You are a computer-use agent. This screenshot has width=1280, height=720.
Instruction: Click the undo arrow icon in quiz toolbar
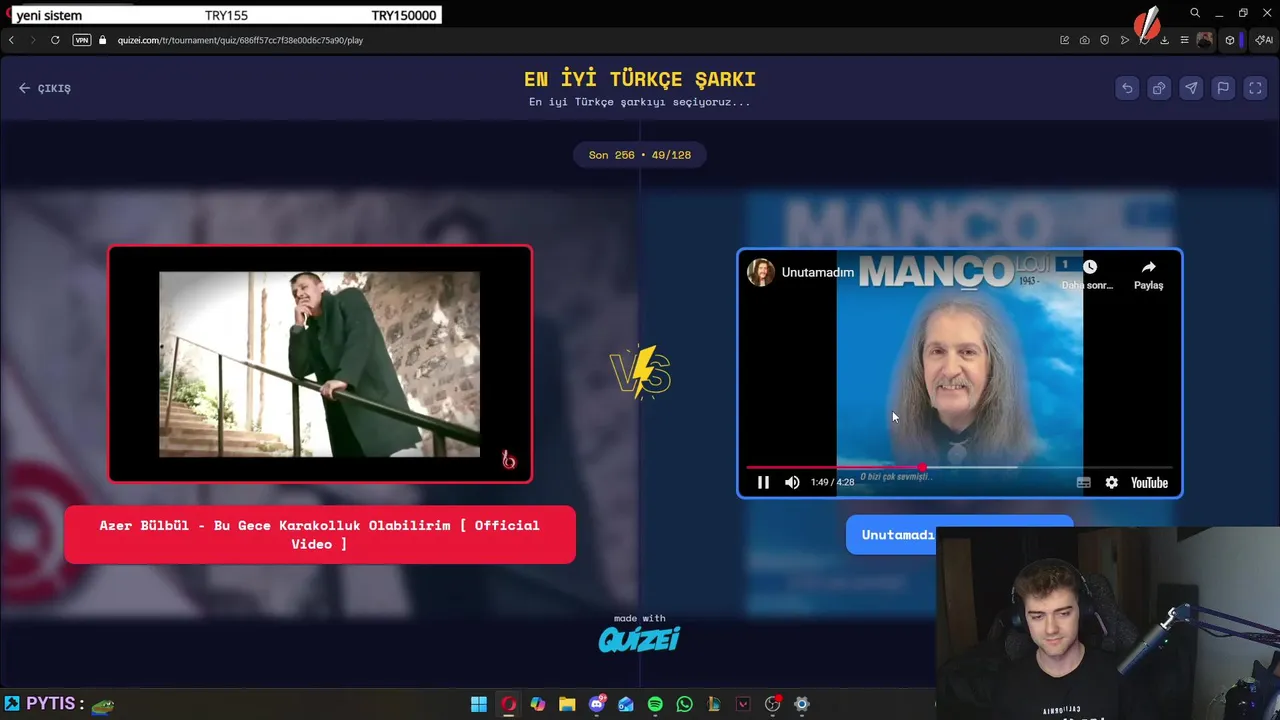[x=1127, y=88]
